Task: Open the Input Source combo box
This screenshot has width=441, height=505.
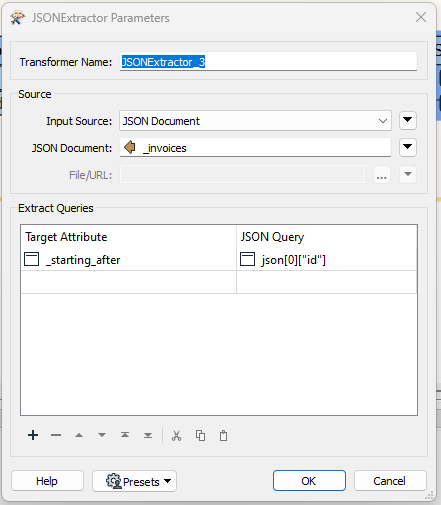Action: click(x=255, y=121)
